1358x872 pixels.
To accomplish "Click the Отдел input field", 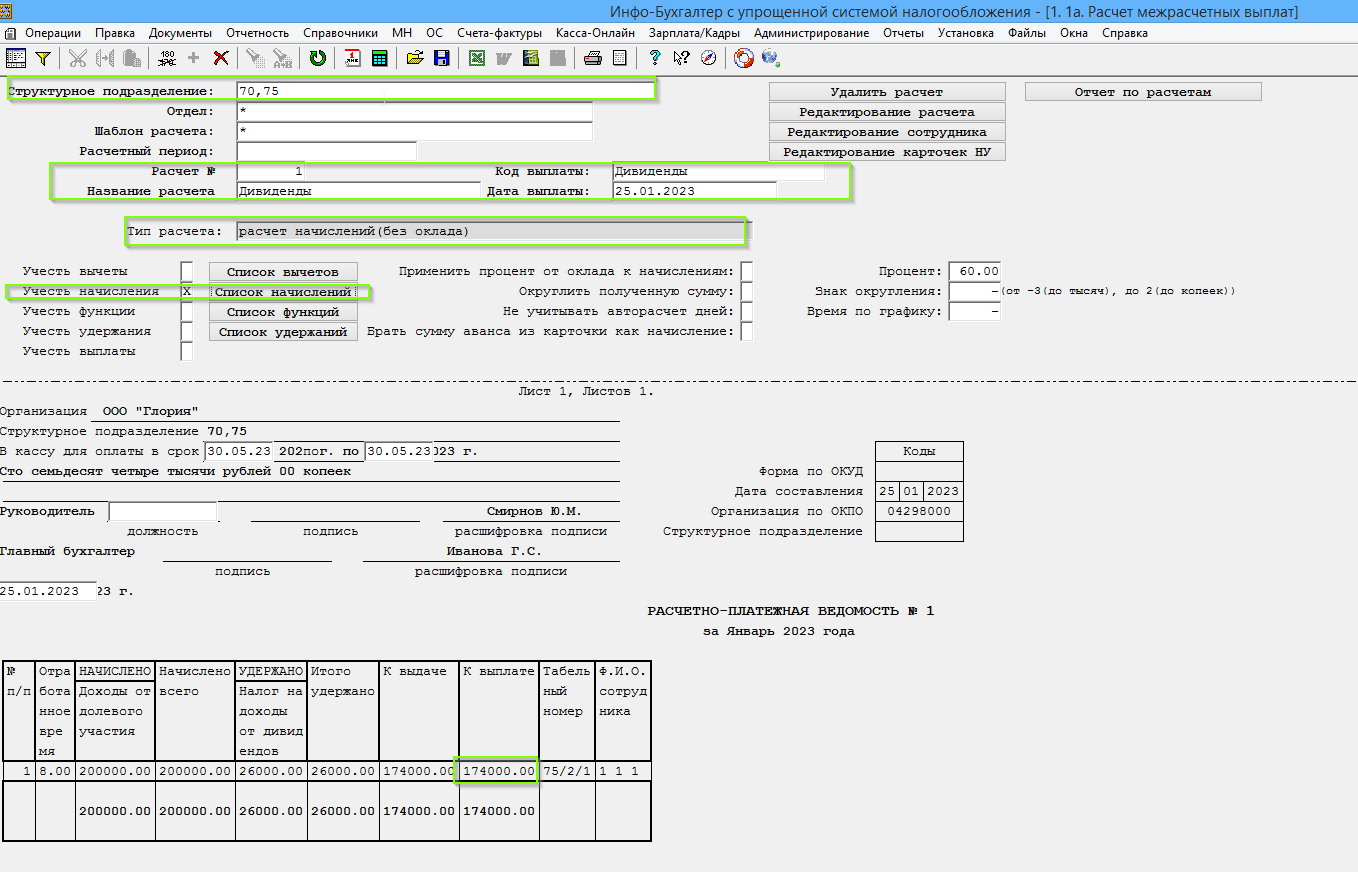I will [415, 111].
